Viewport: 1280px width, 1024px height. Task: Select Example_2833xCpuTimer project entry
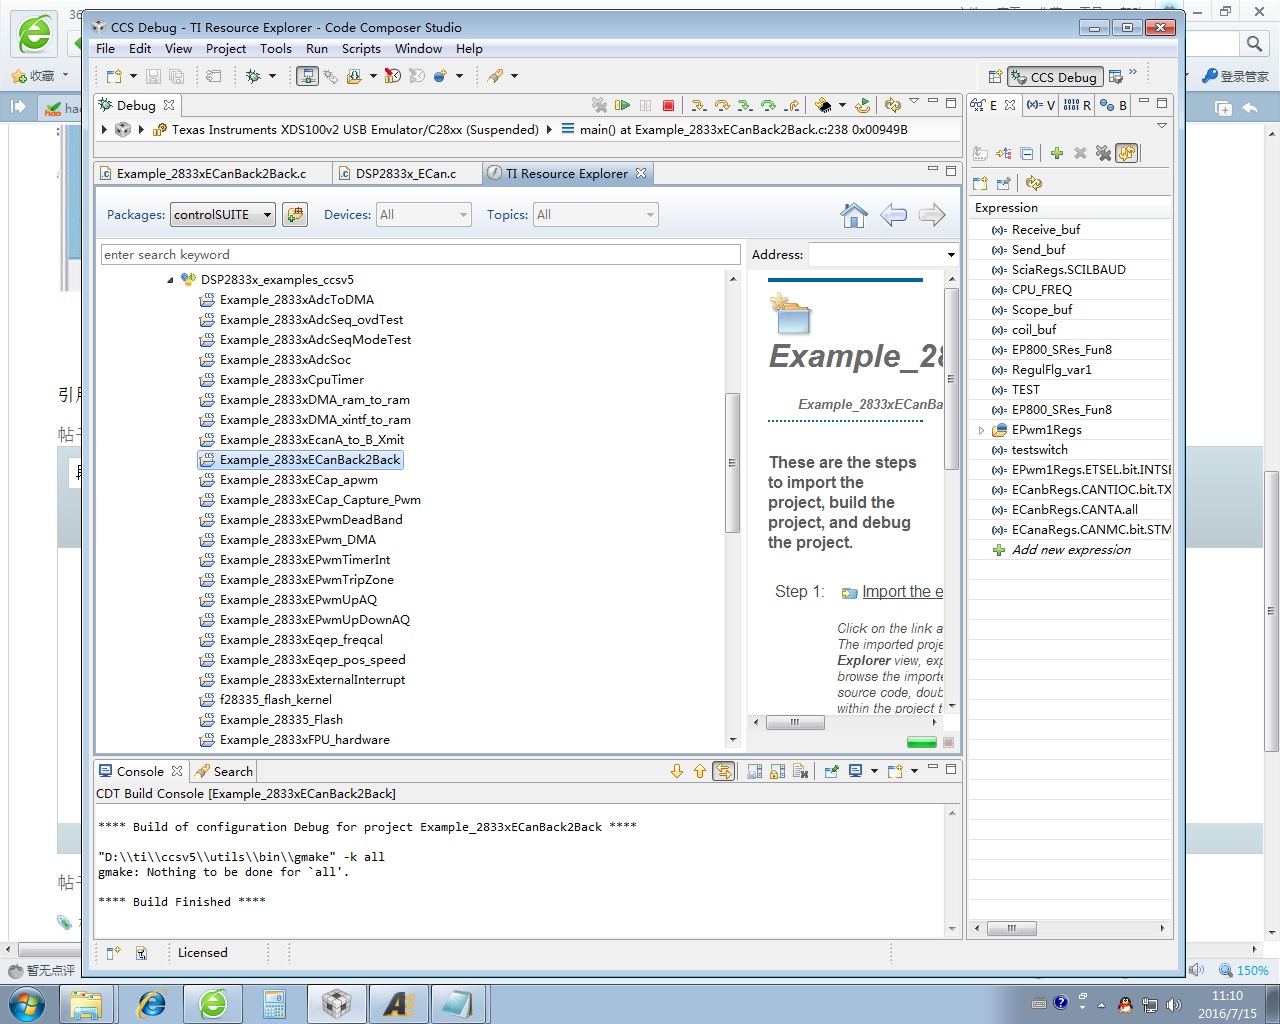point(292,380)
